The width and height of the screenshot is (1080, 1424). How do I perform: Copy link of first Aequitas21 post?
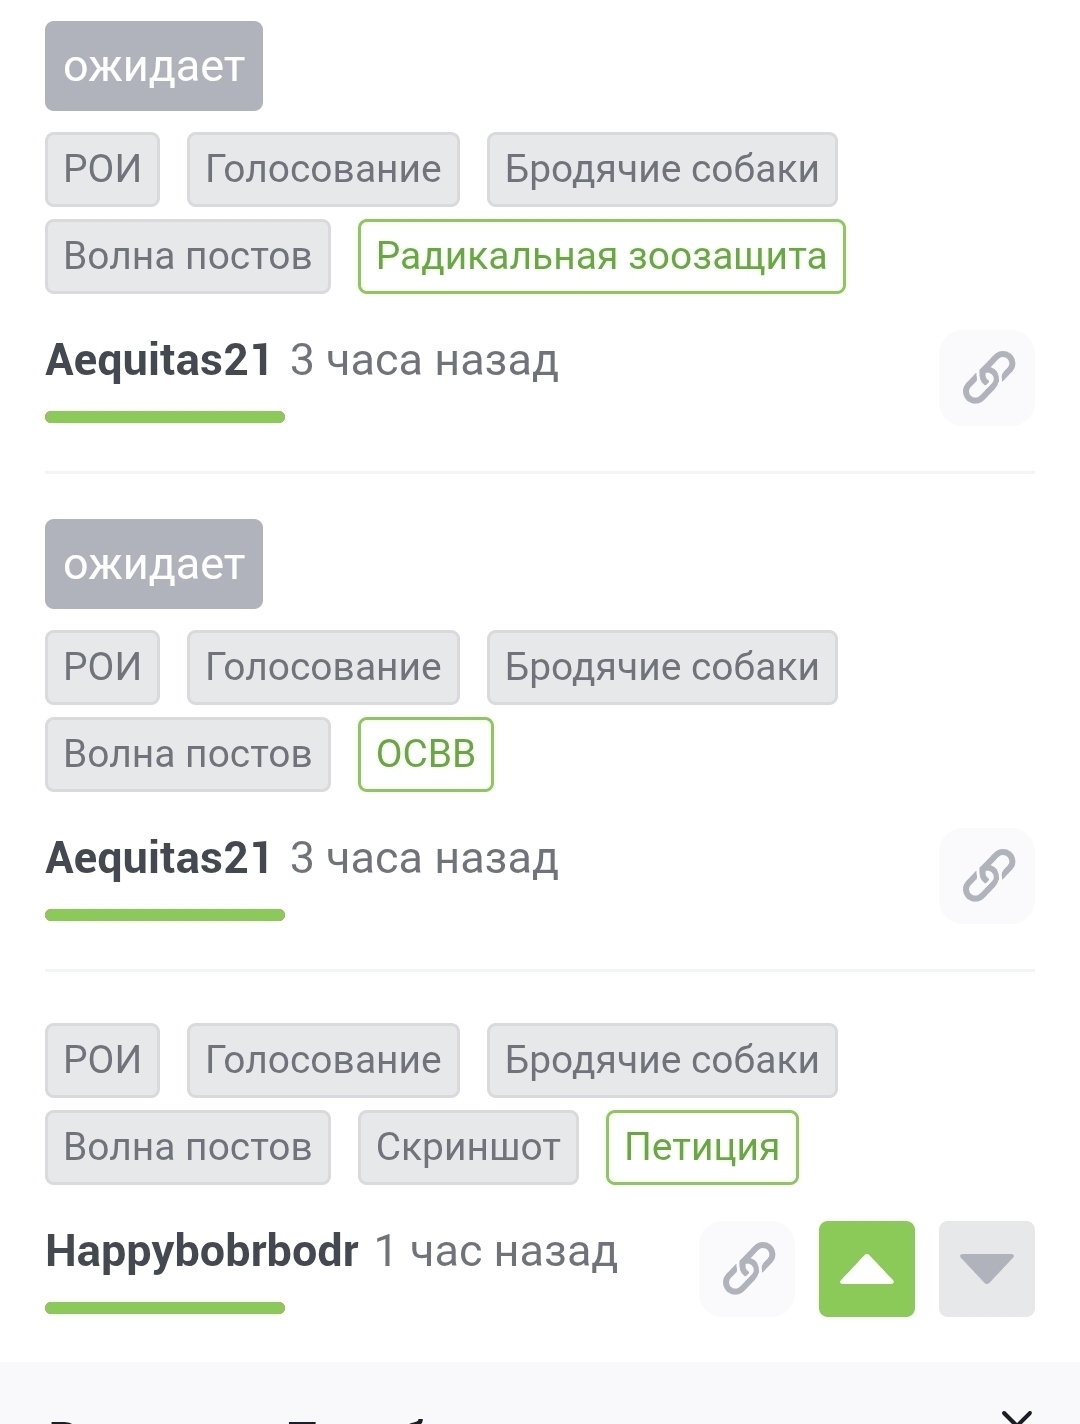987,378
